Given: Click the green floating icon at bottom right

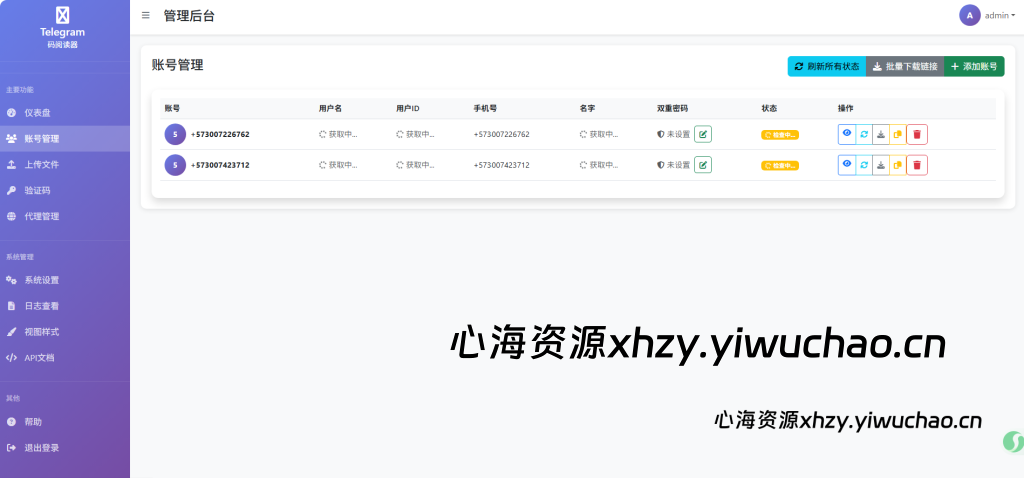Looking at the screenshot, I should [1013, 442].
